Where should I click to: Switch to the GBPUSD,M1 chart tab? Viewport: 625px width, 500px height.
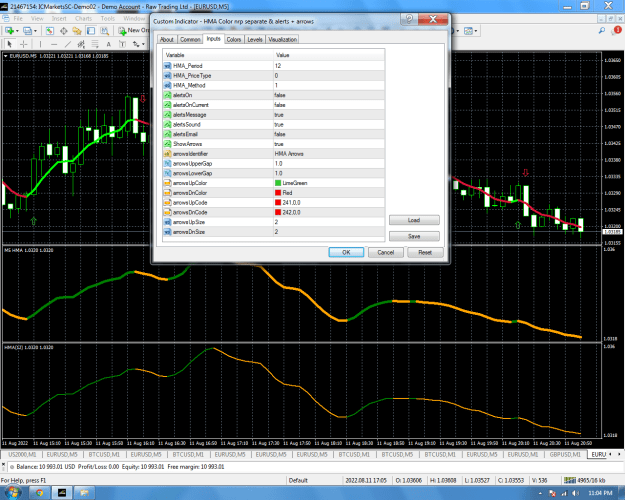[x=565, y=455]
